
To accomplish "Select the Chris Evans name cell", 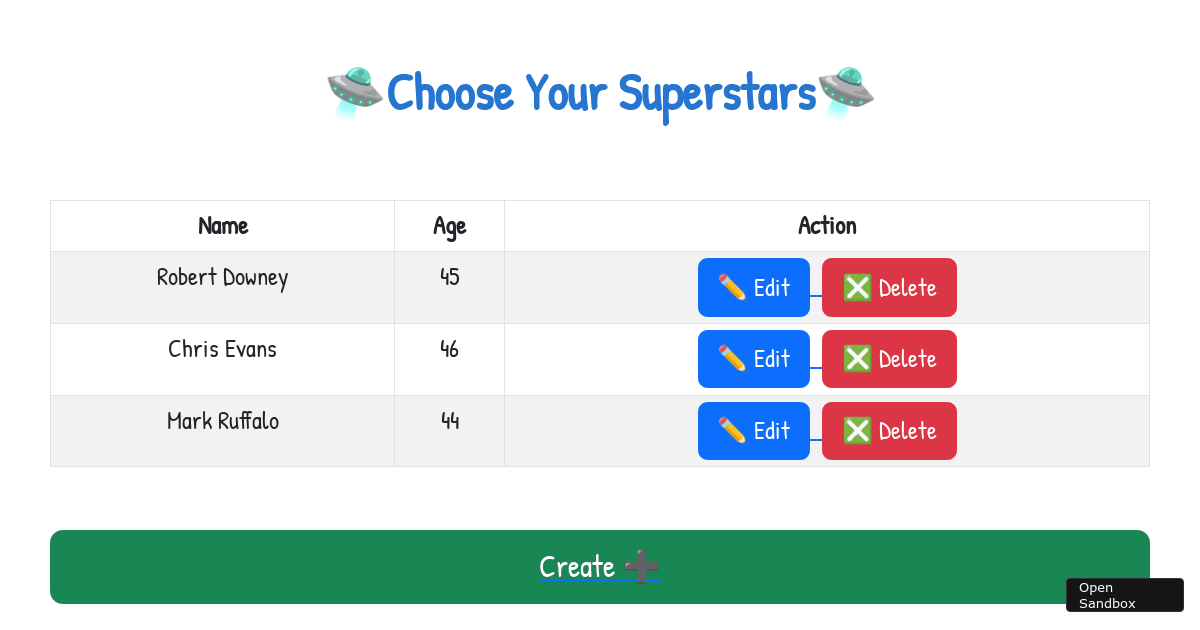I will pyautogui.click(x=223, y=349).
